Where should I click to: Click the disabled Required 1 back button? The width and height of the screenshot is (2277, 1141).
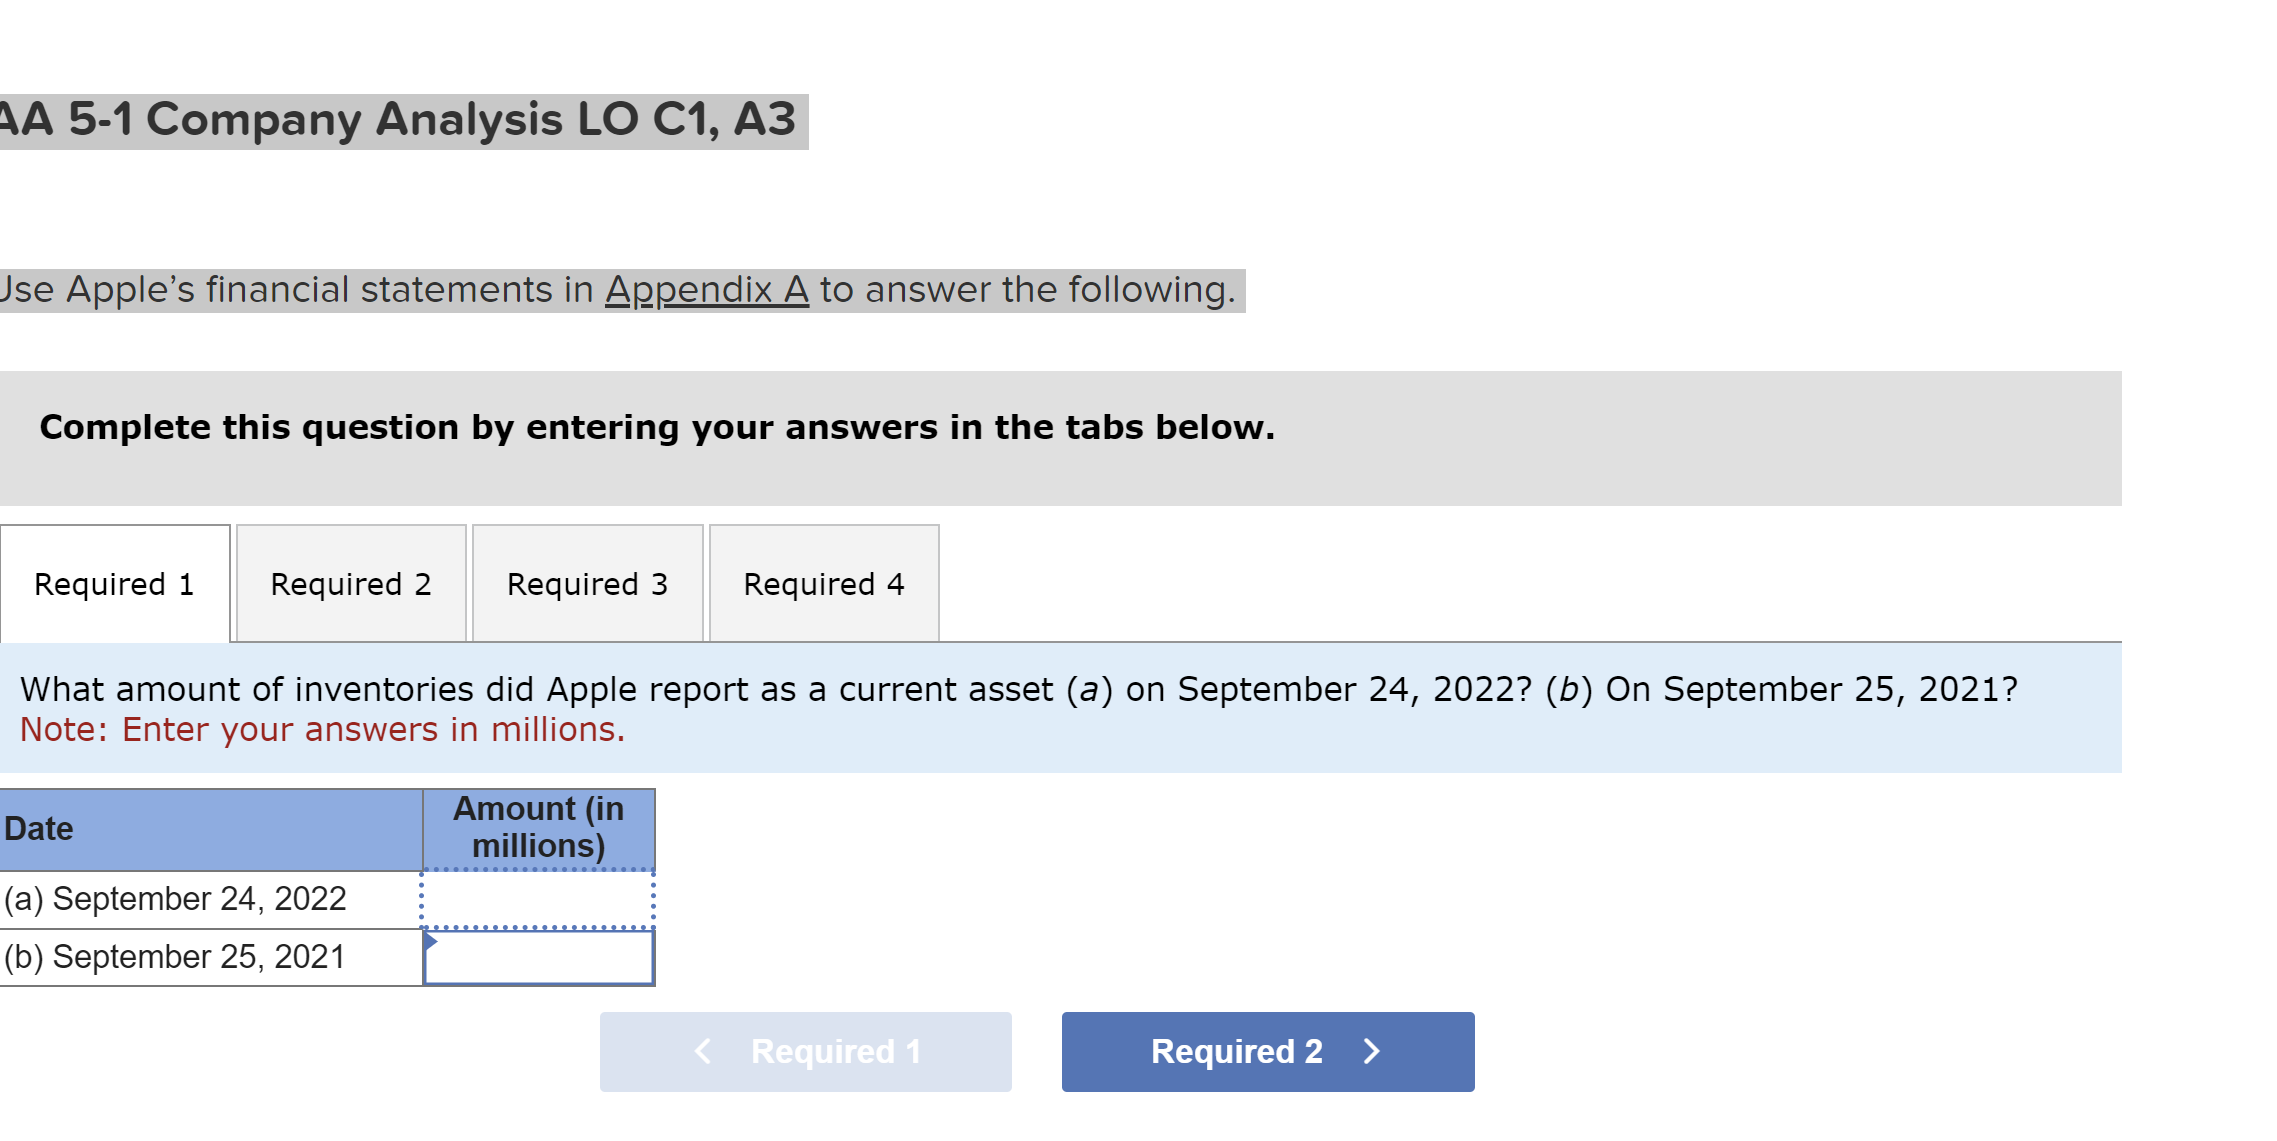pos(805,1051)
